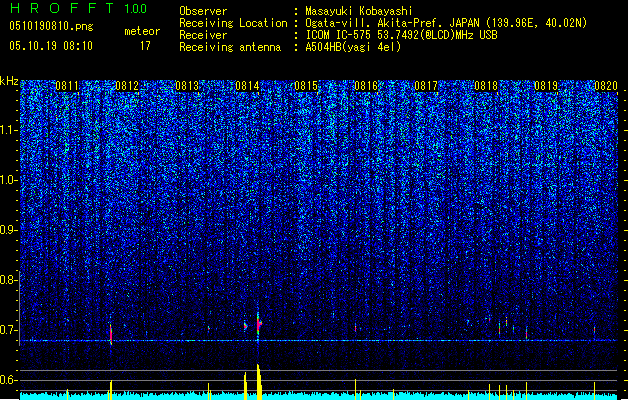Click the 0814 time marker

tap(247, 86)
